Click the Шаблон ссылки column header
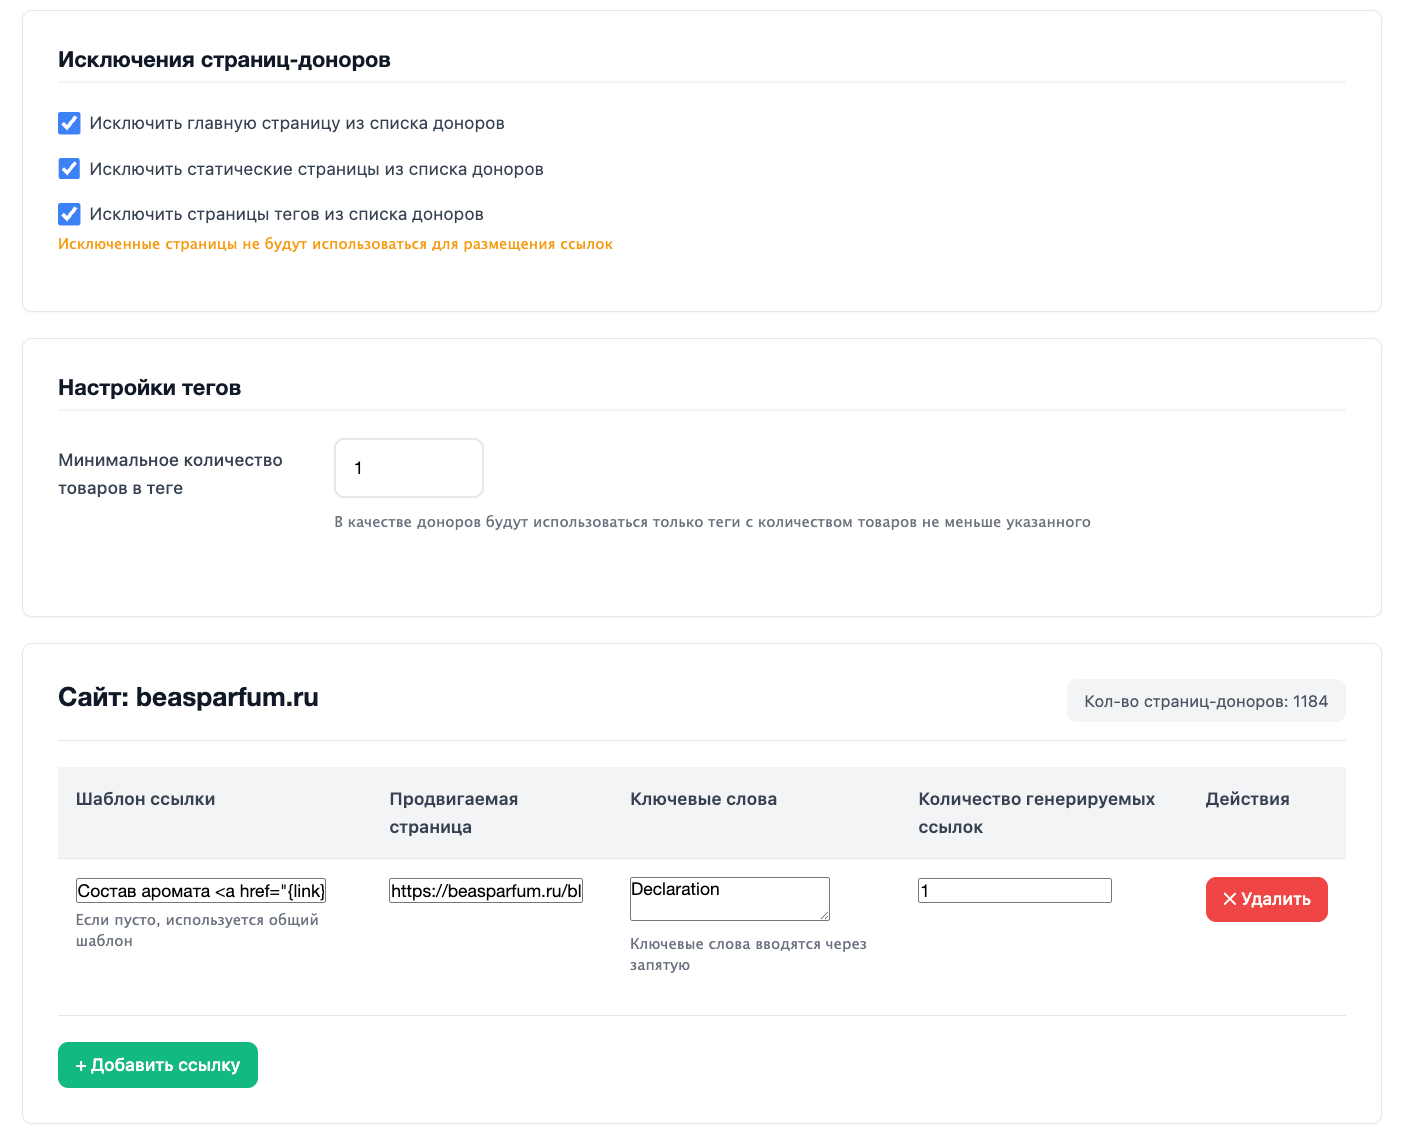1405x1141 pixels. click(x=146, y=799)
